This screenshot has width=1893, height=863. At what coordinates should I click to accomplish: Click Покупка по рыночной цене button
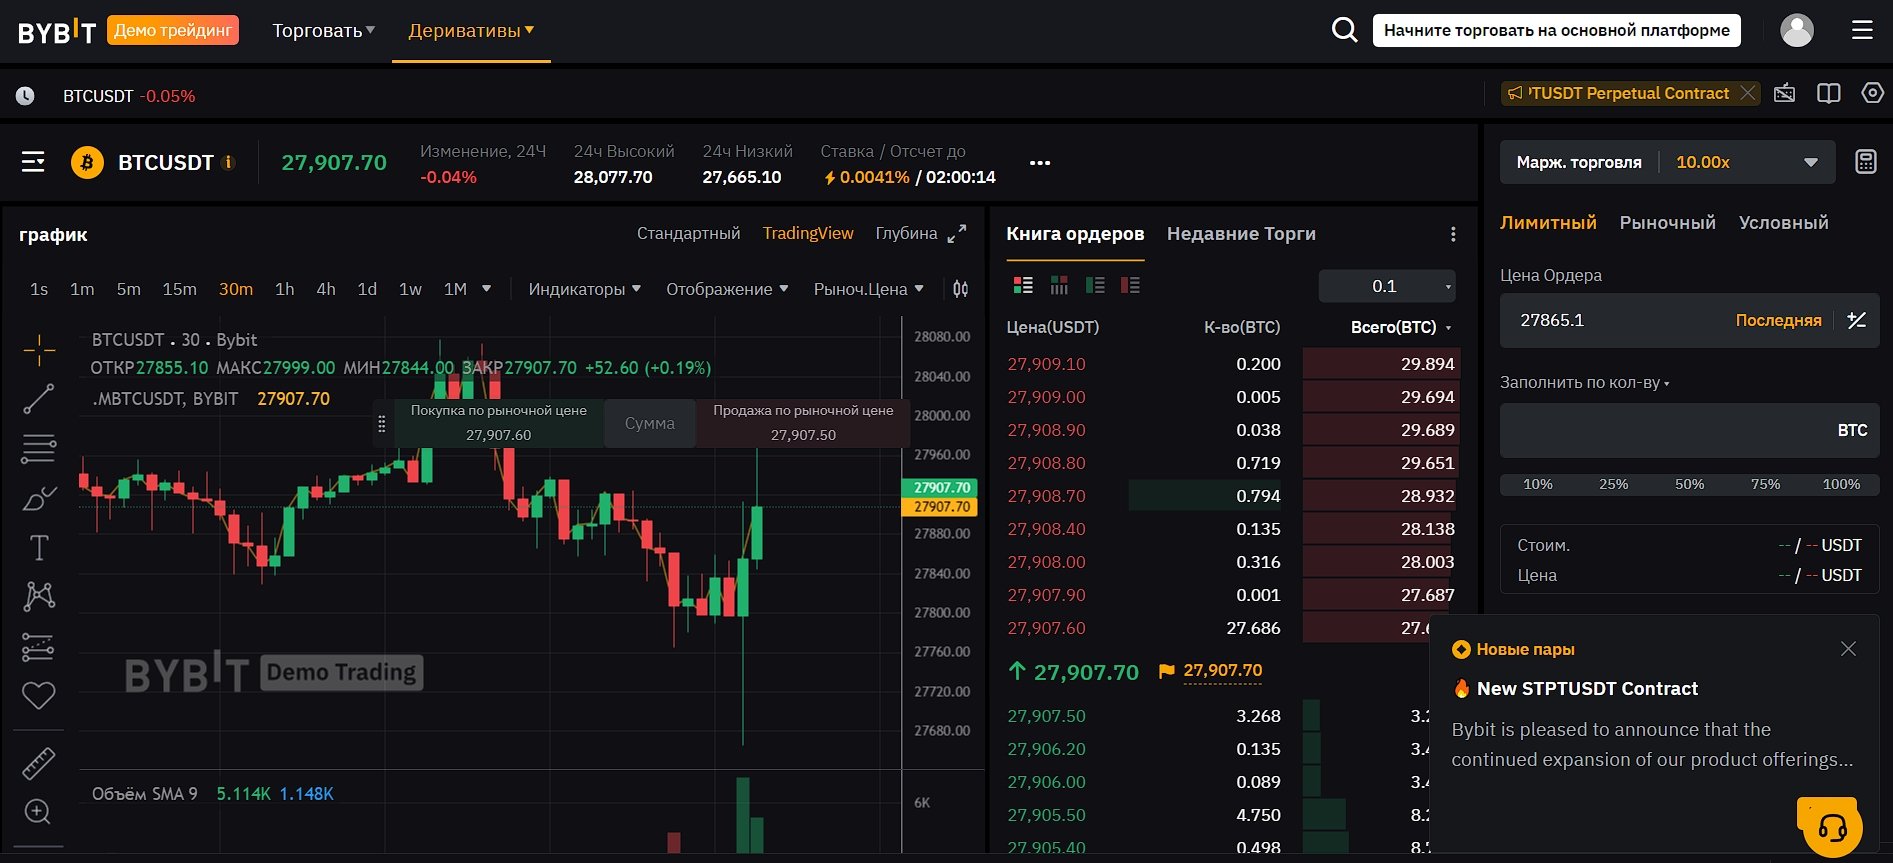coord(499,423)
